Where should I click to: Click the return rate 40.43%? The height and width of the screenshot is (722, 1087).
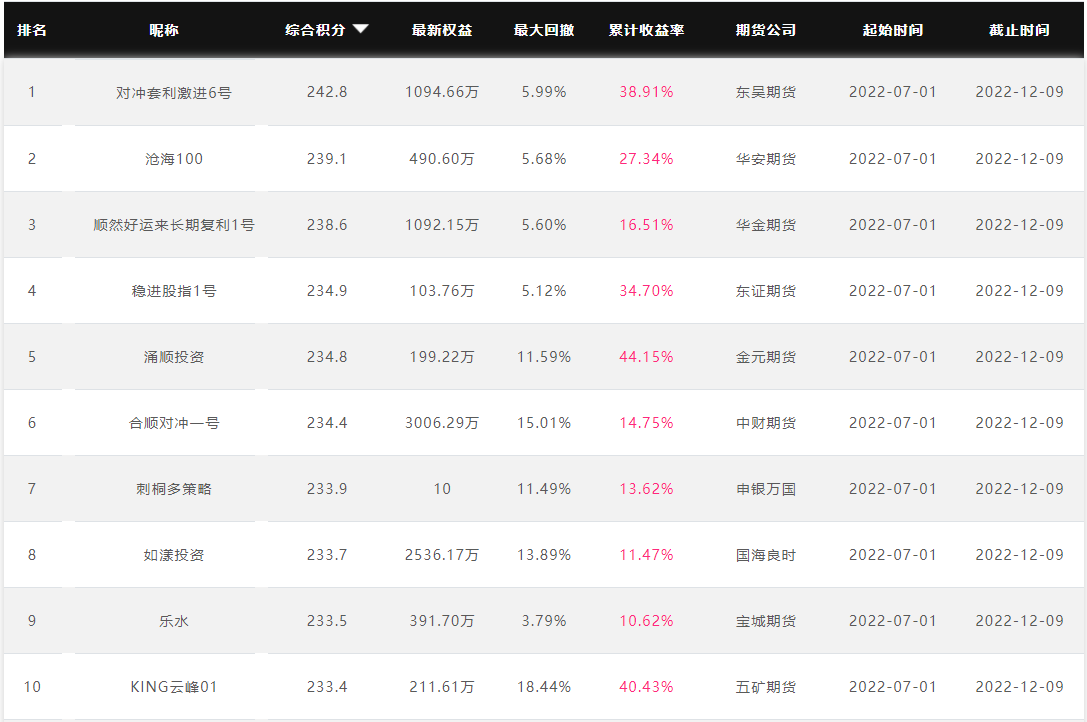[x=646, y=687]
